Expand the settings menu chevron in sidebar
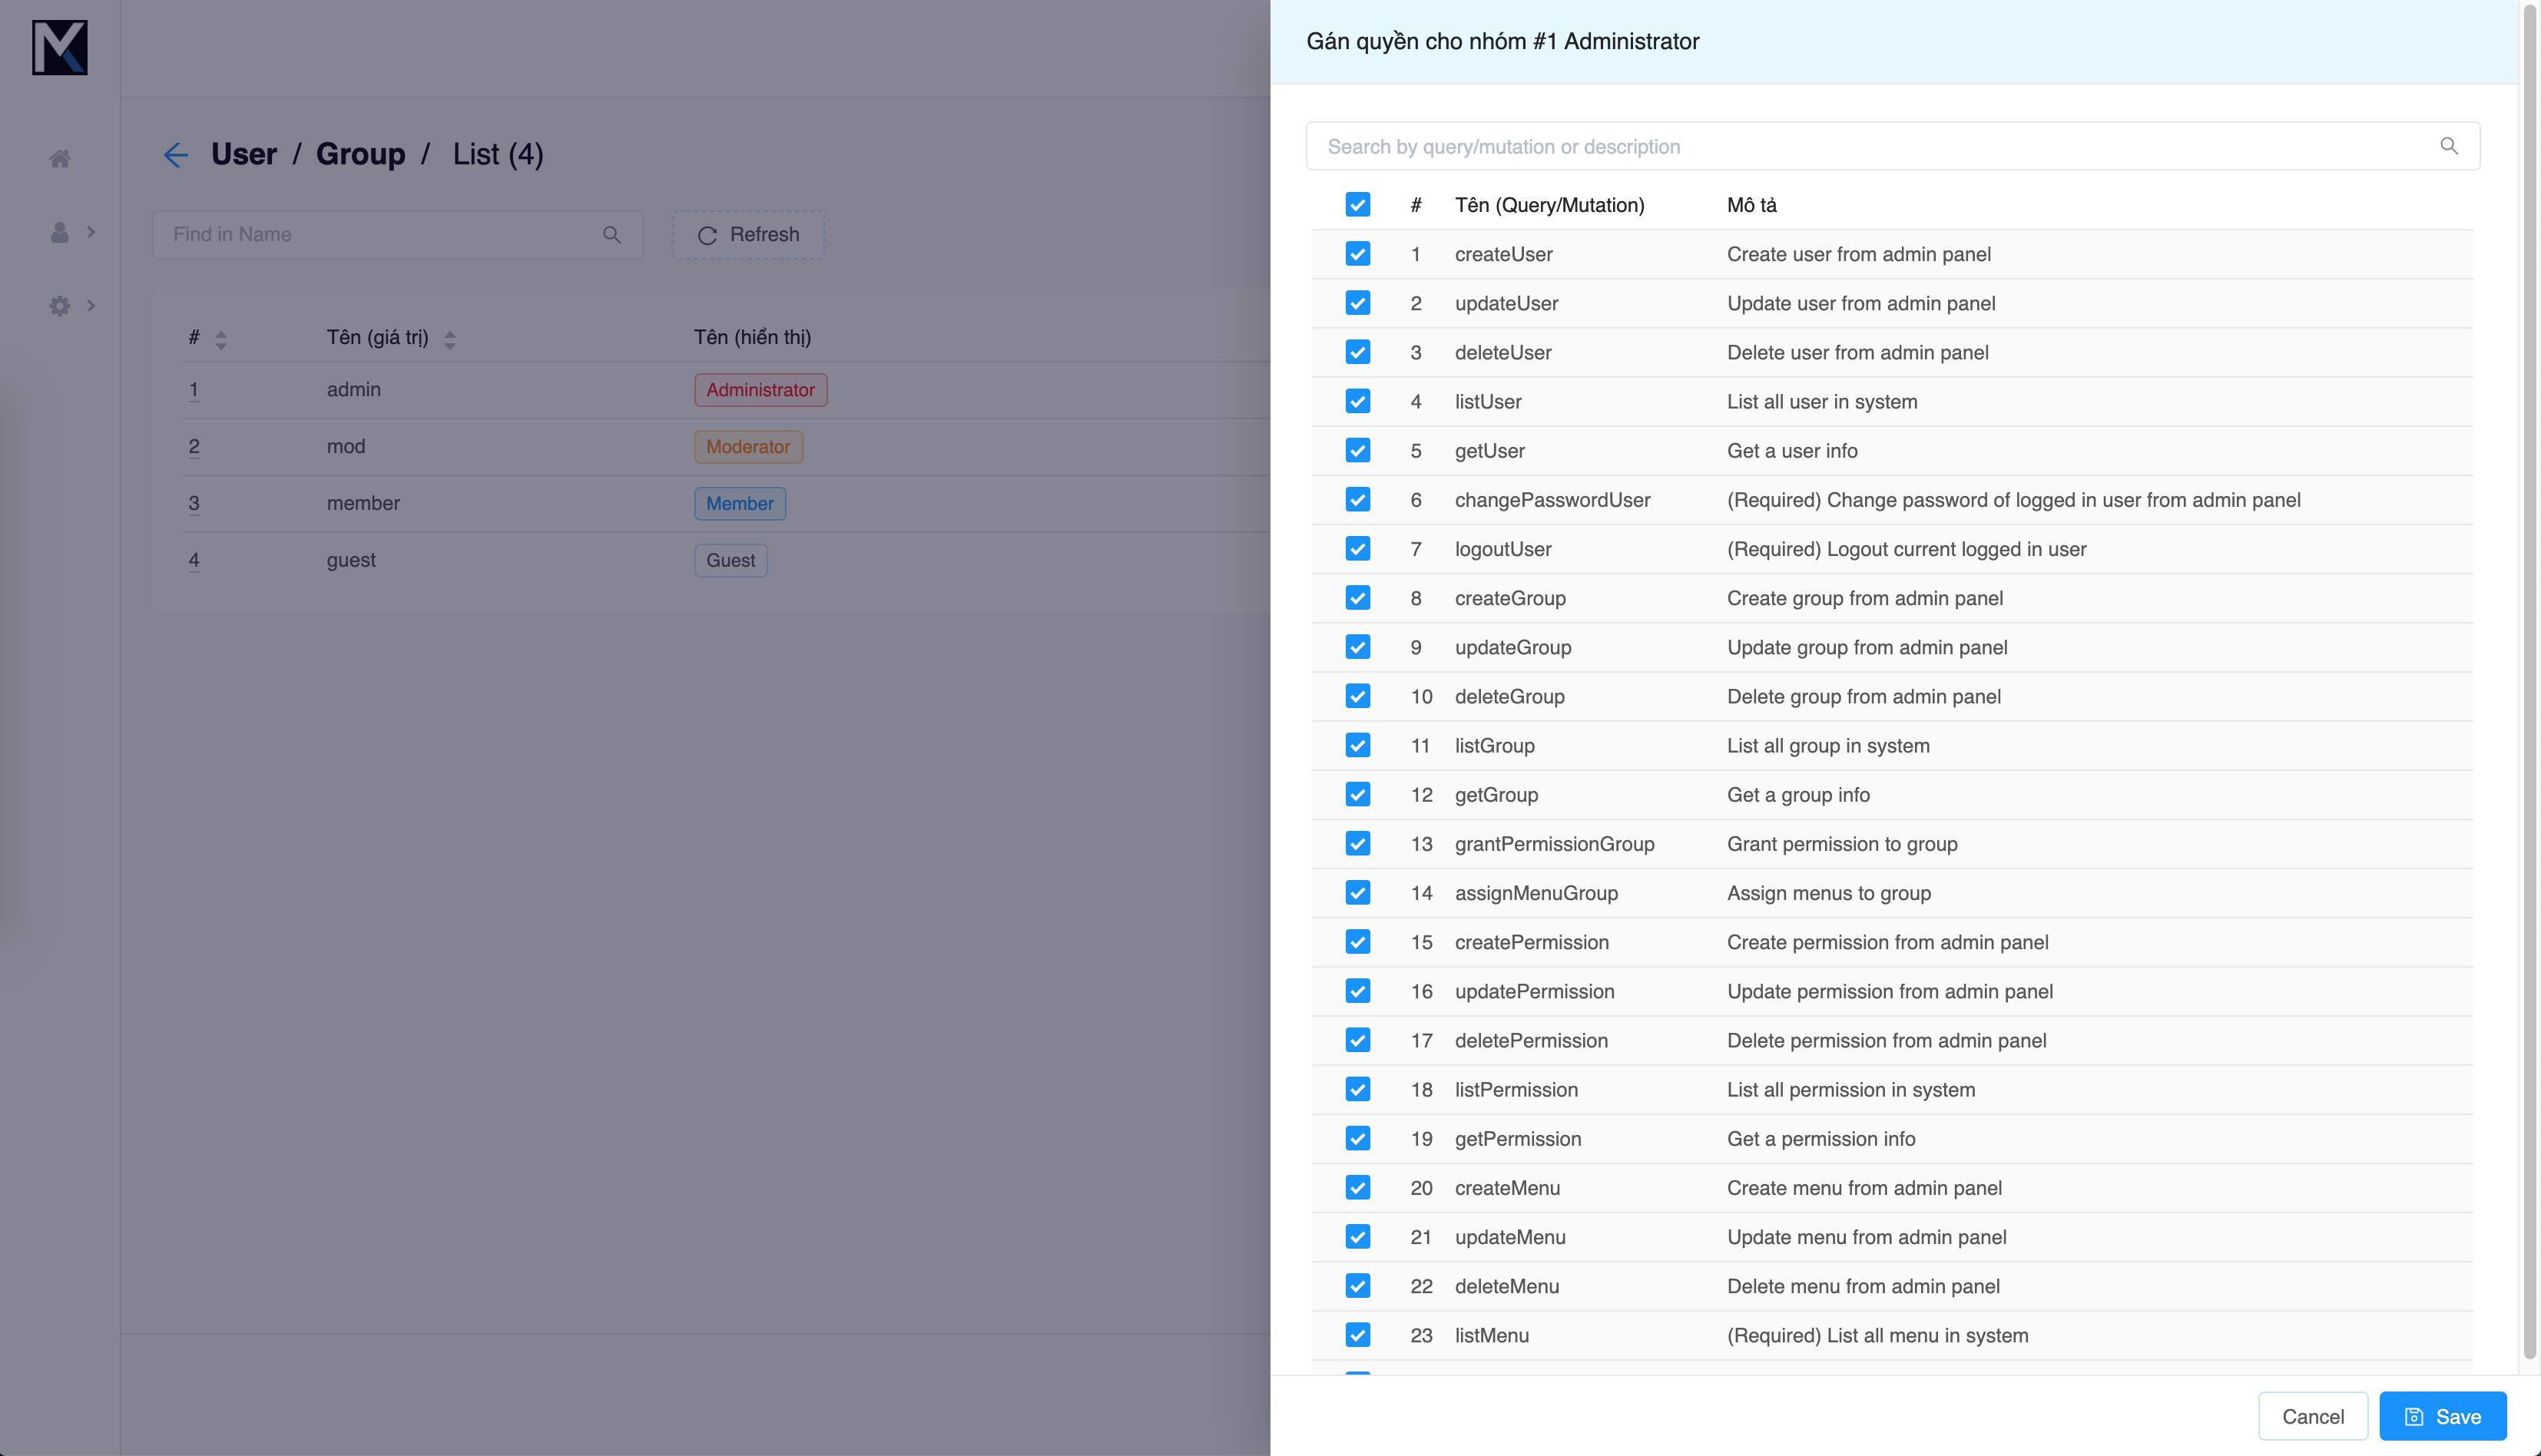This screenshot has height=1456, width=2541. pos(91,305)
